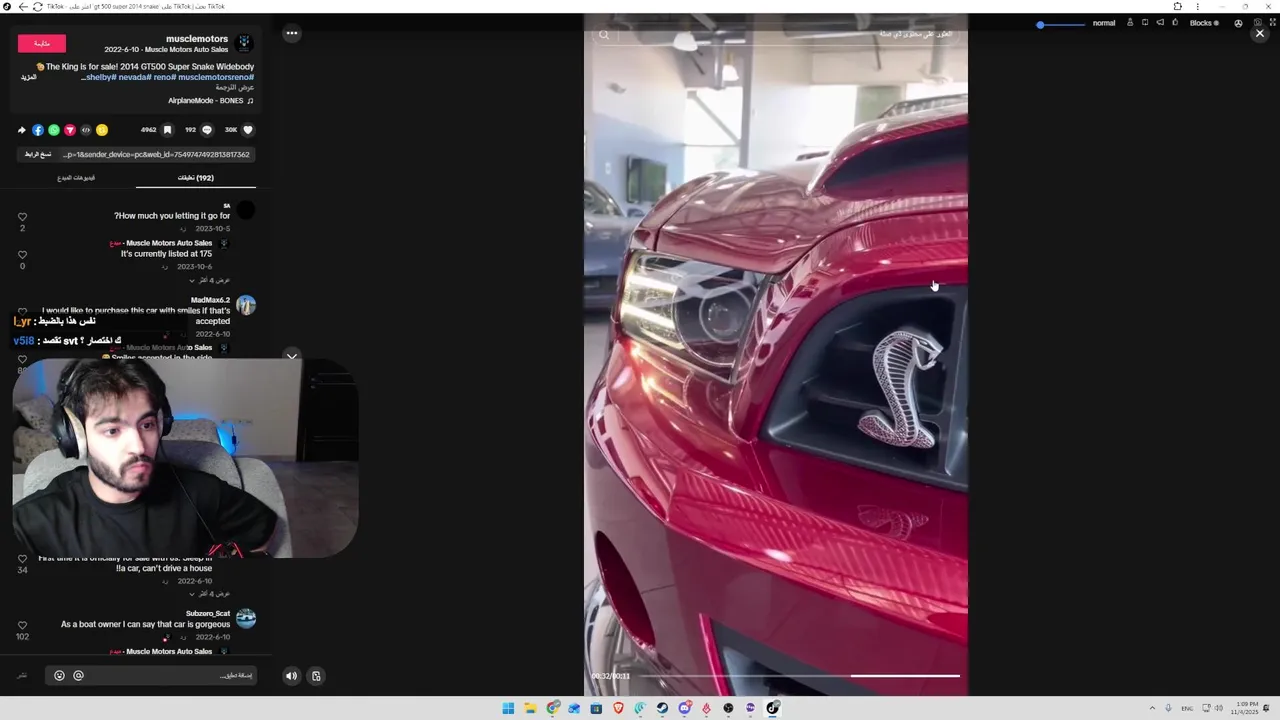Click the fullscreen icon in top toolbar
The height and width of the screenshot is (720, 1280).
(x=1273, y=23)
